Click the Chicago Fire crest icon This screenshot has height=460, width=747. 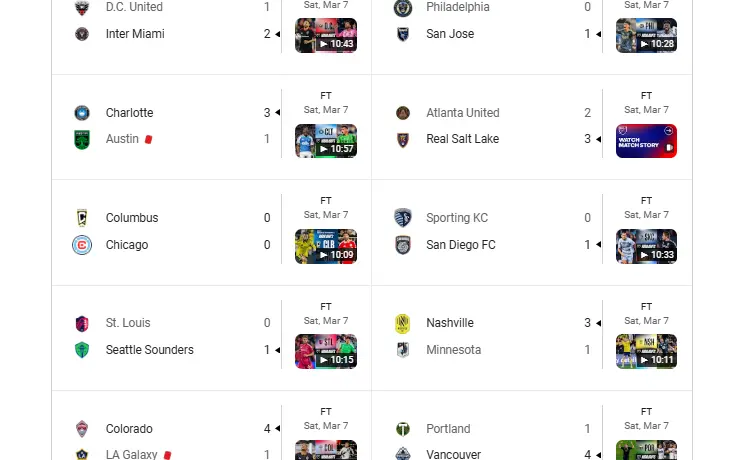(x=82, y=245)
